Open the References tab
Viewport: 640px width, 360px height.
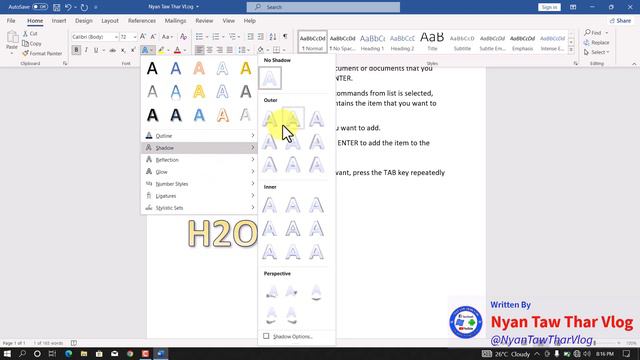pos(142,20)
